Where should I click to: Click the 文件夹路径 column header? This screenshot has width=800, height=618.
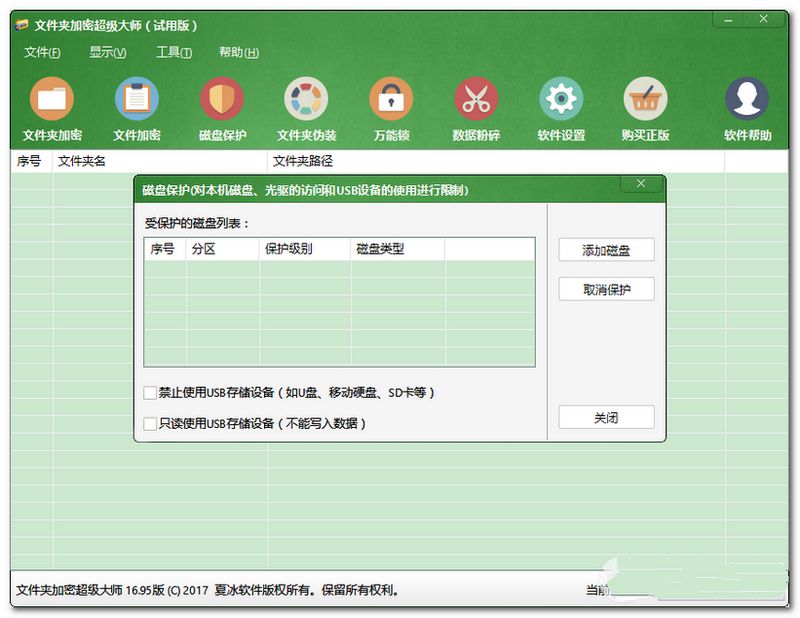pos(496,161)
